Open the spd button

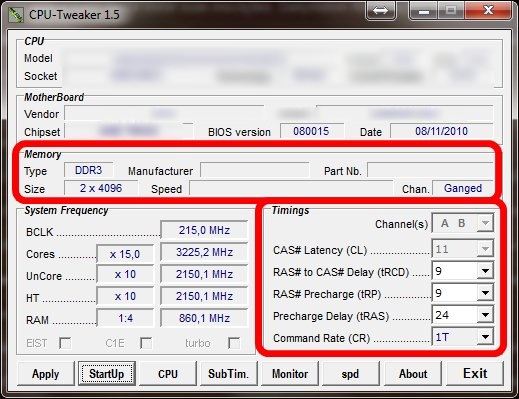tap(351, 374)
